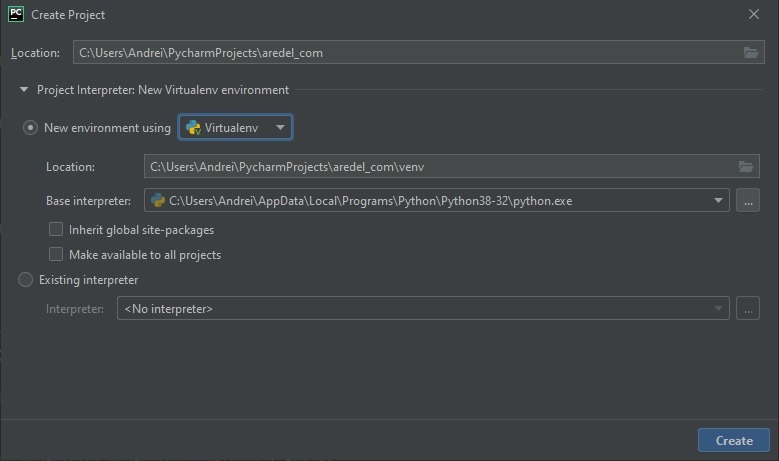Screen dimensions: 779x461
Task: Click the Base interpreter python.exe path
Action: [371, 201]
